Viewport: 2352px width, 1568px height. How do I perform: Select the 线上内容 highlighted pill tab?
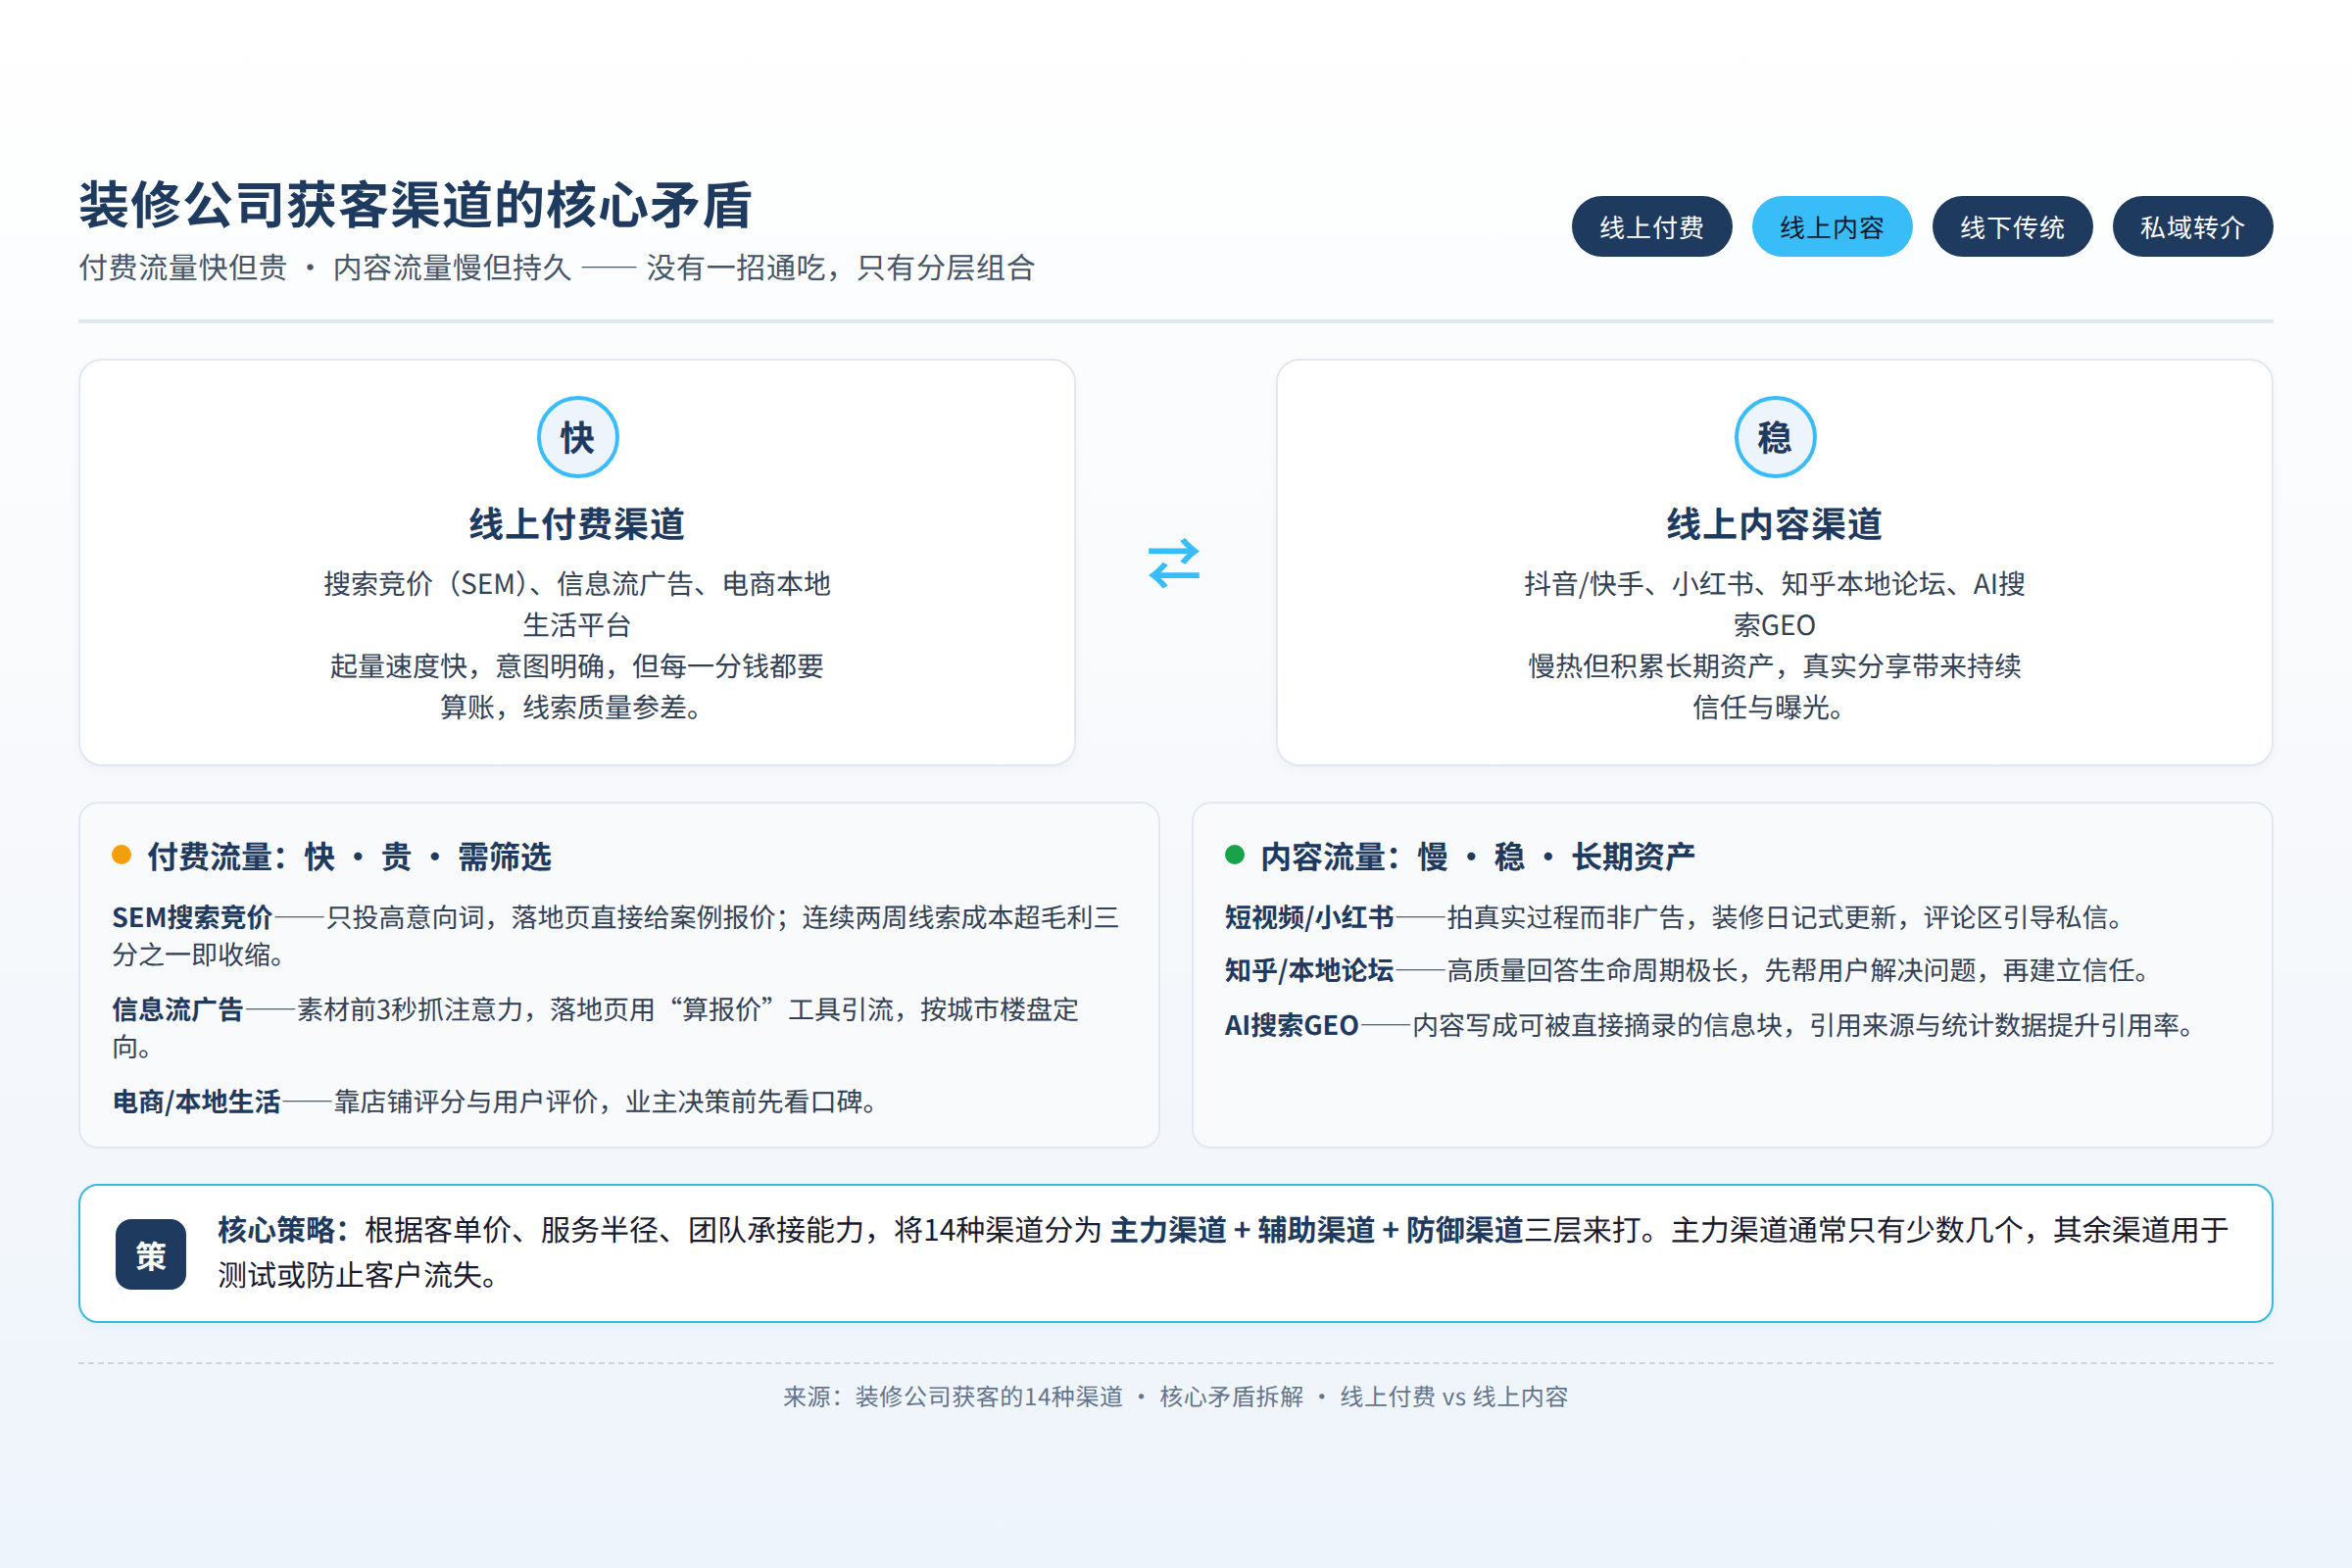point(1832,227)
